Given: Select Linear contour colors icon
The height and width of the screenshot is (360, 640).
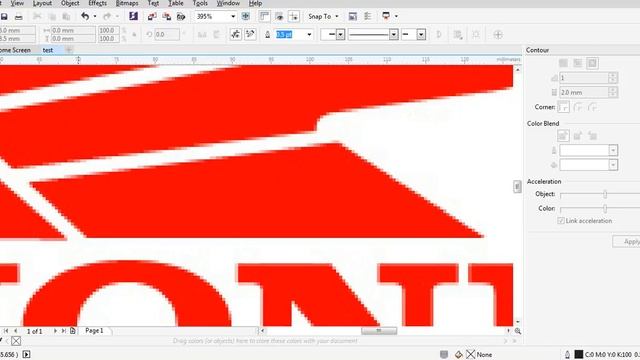Looking at the screenshot, I should 563,136.
